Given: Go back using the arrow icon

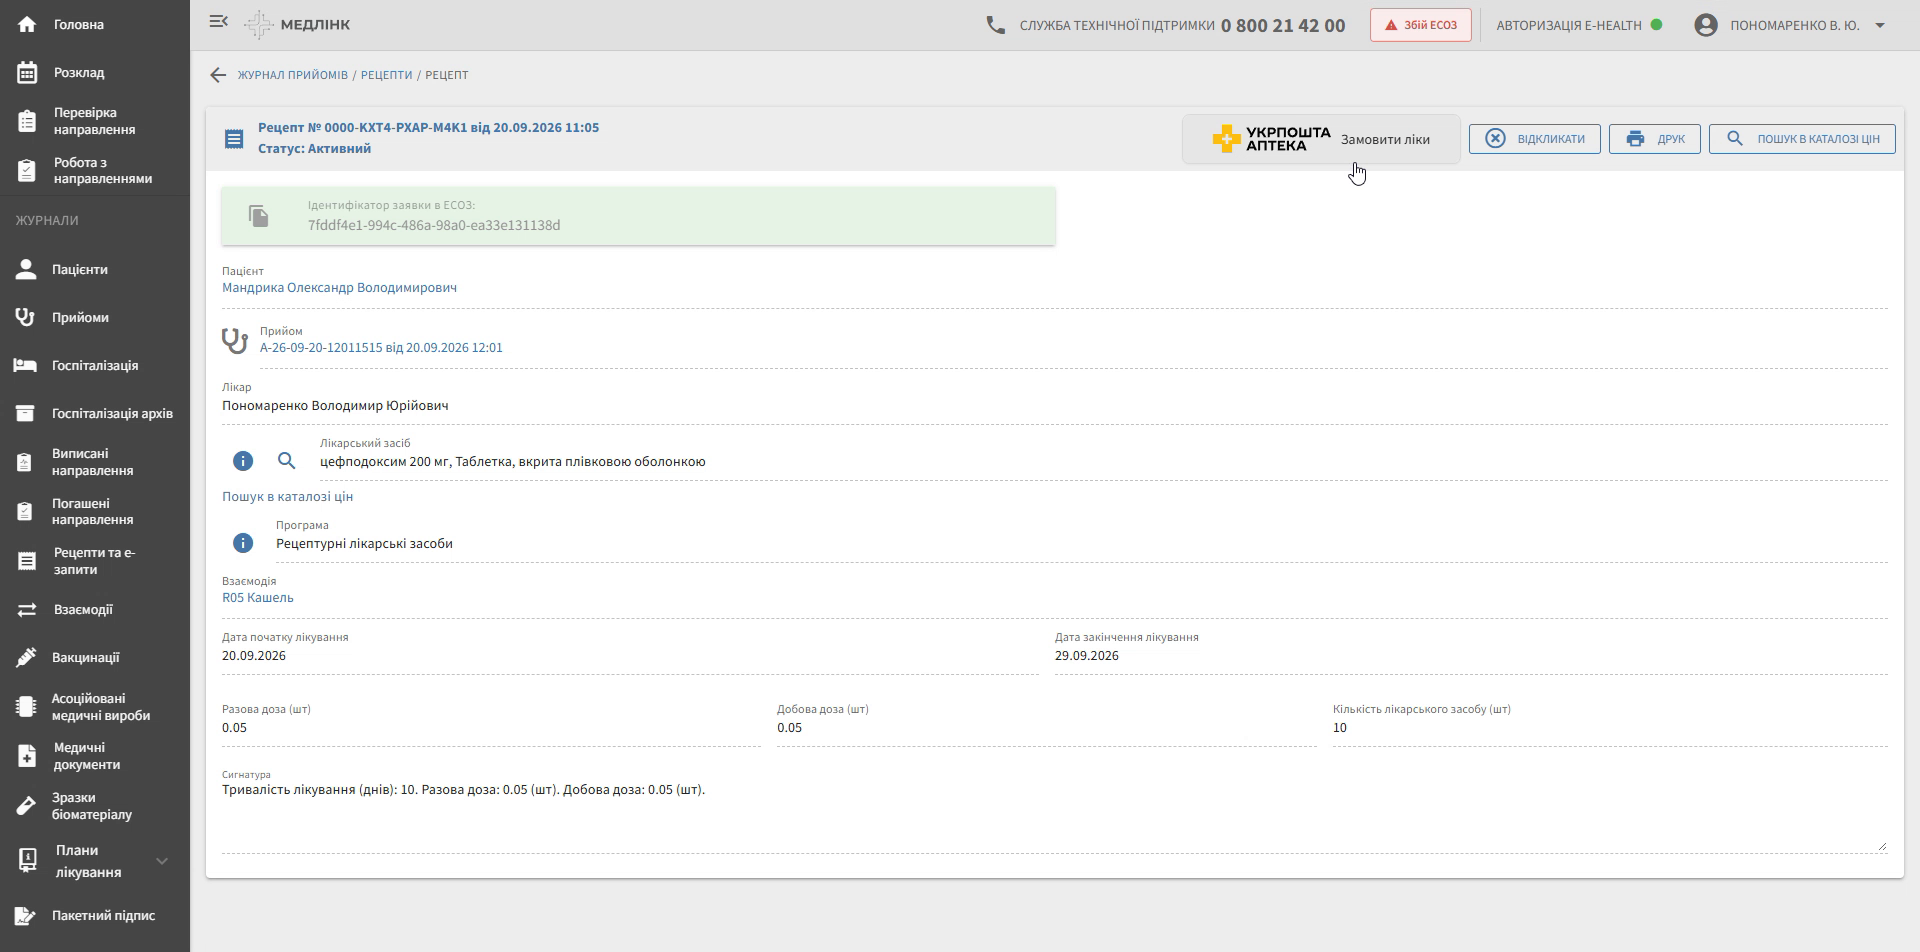Looking at the screenshot, I should coord(218,75).
